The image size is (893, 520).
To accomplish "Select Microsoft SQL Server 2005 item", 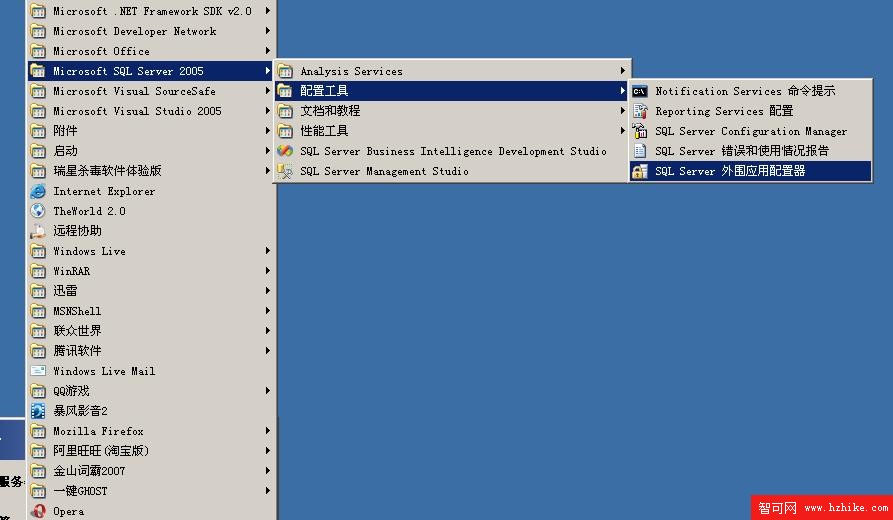I will tap(151, 71).
